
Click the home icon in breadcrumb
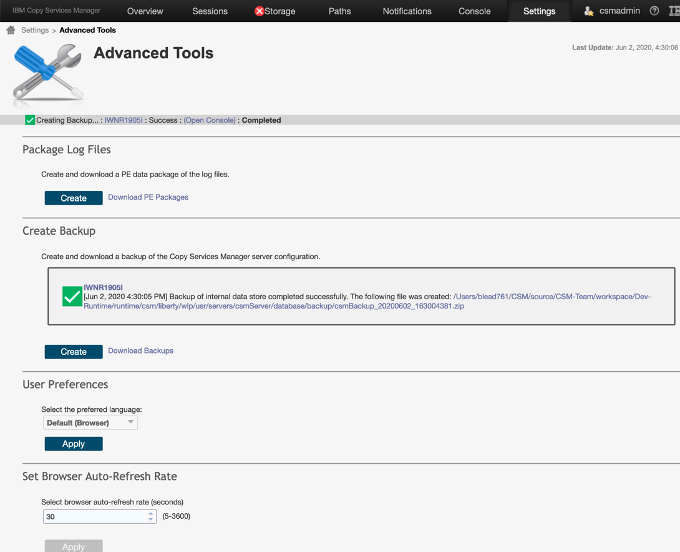coord(11,30)
